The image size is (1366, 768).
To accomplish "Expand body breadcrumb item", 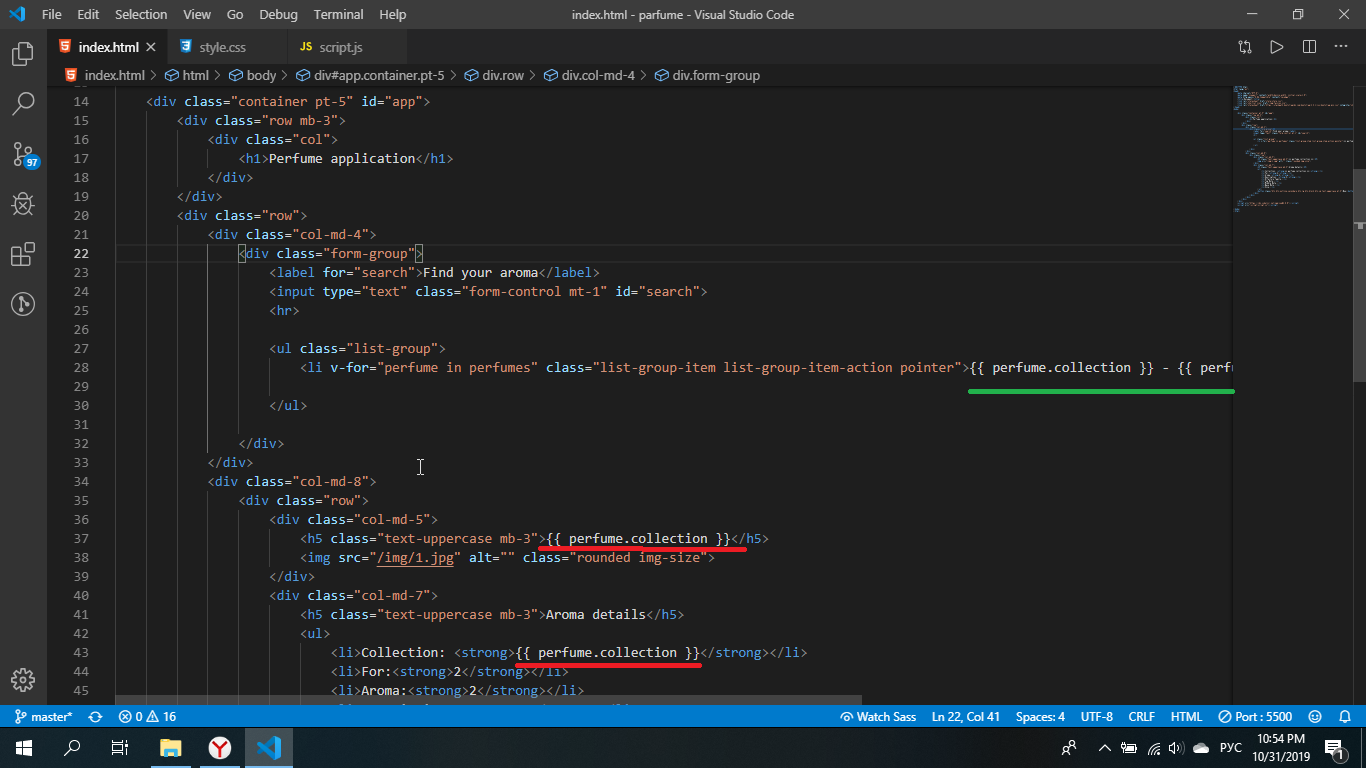I will [253, 75].
